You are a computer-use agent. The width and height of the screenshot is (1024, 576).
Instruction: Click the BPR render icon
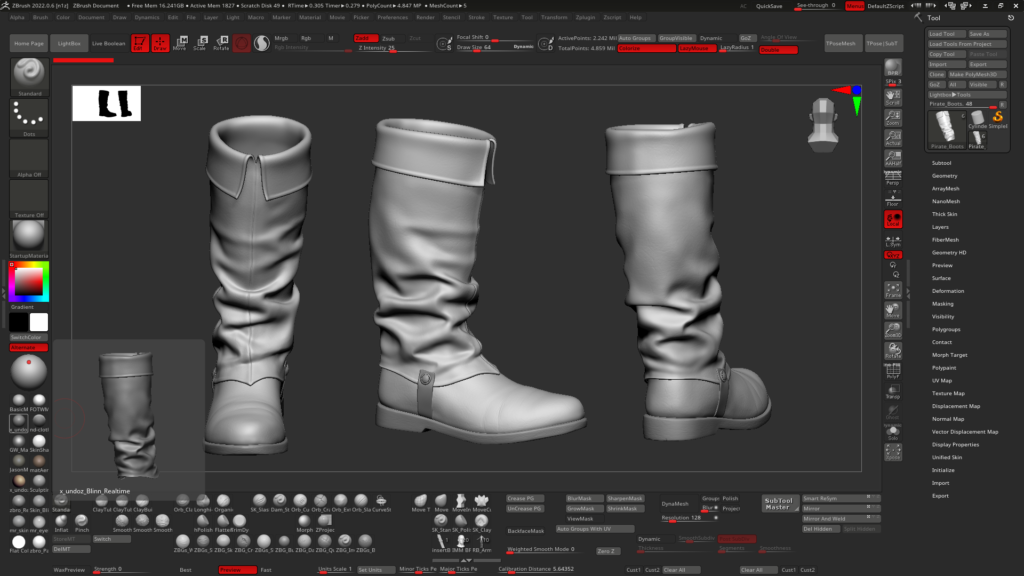tap(893, 68)
